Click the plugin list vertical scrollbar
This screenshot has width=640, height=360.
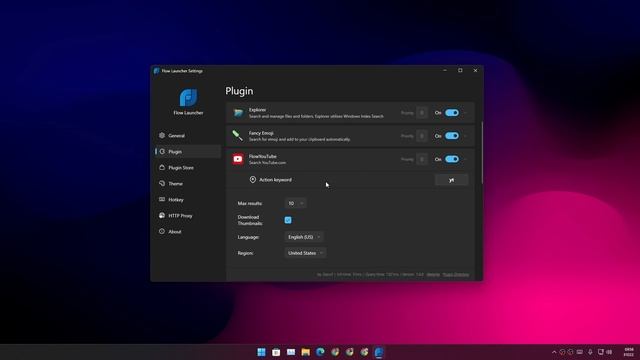482,152
